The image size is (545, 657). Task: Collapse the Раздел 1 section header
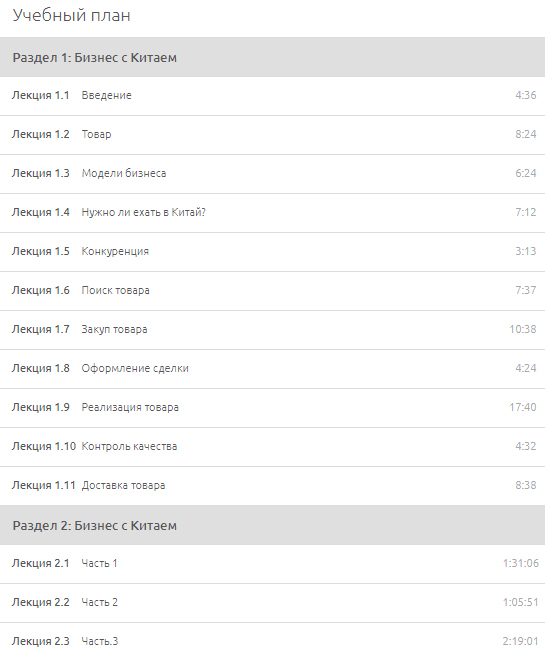tap(272, 57)
